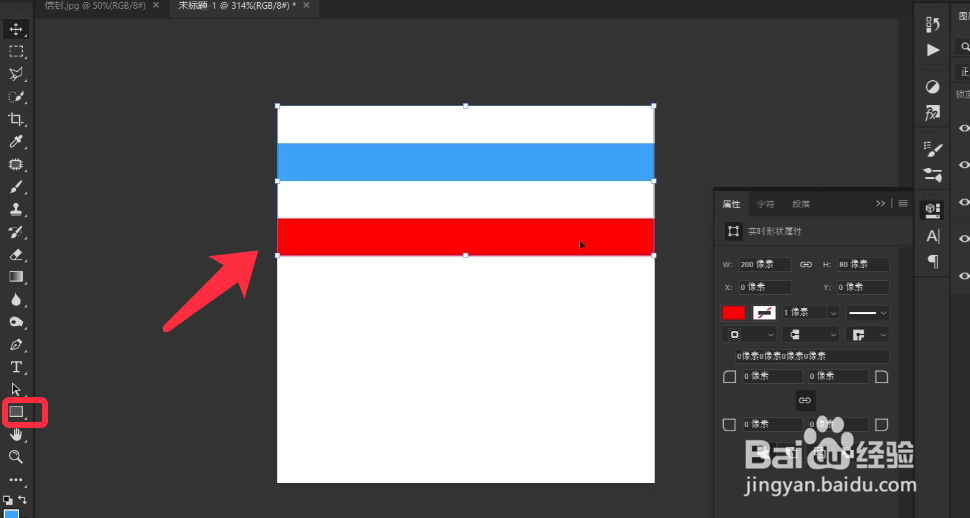Select the Polygonal Lasso tool
This screenshot has width=970, height=518.
pos(16,74)
